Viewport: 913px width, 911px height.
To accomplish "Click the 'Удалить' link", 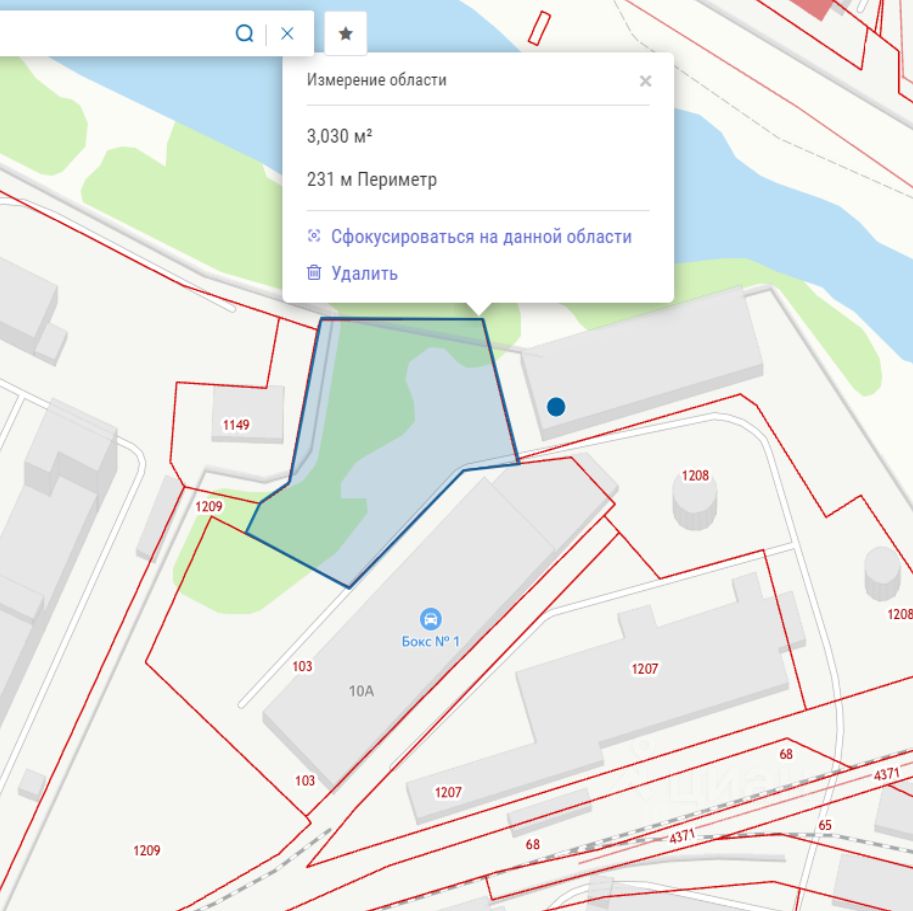I will pos(365,273).
